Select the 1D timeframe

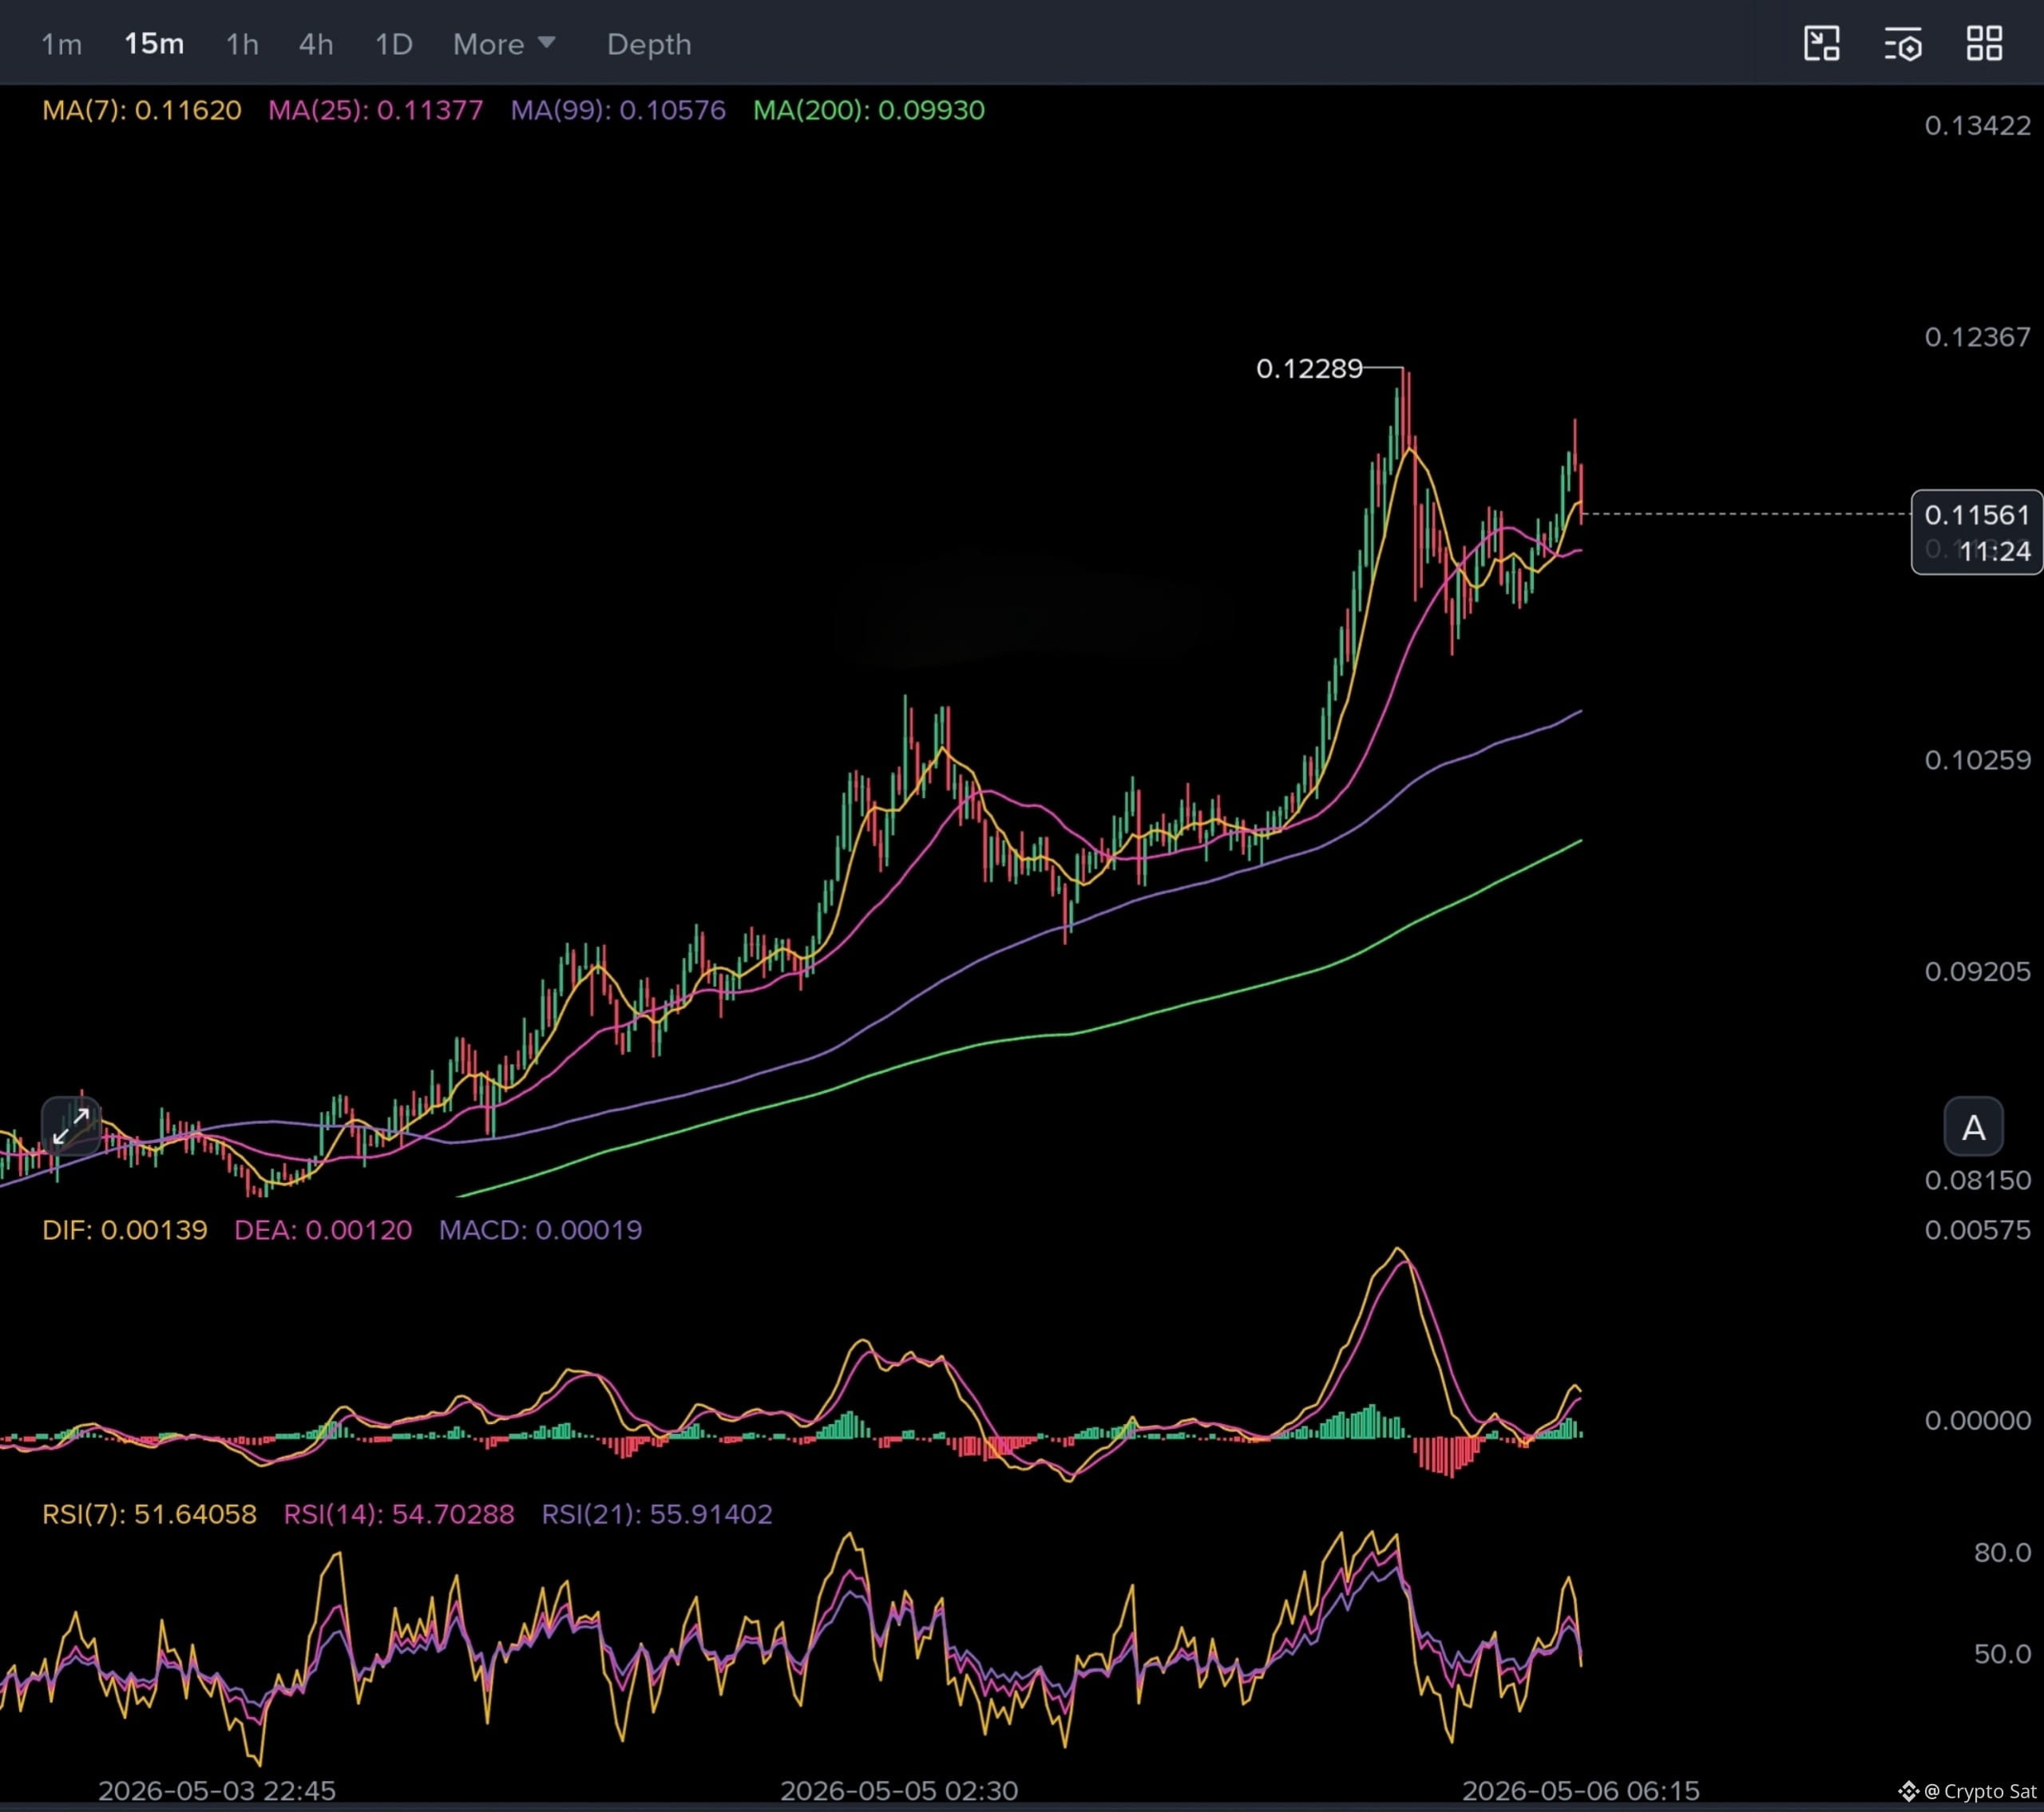pyautogui.click(x=394, y=44)
